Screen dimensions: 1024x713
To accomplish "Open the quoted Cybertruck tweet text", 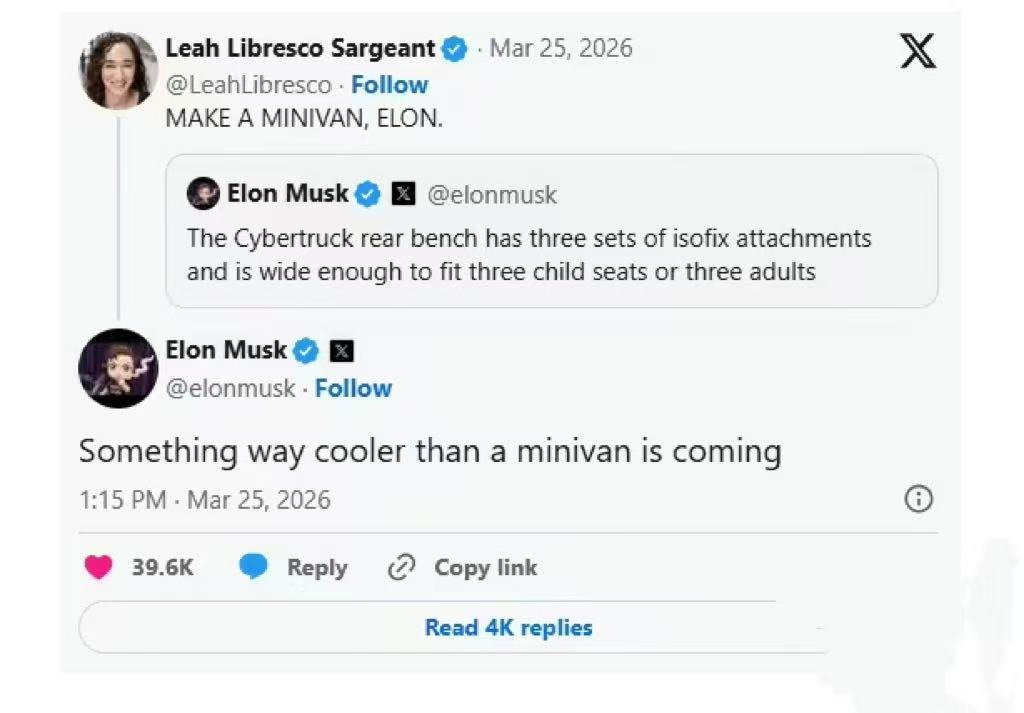I will click(x=528, y=255).
